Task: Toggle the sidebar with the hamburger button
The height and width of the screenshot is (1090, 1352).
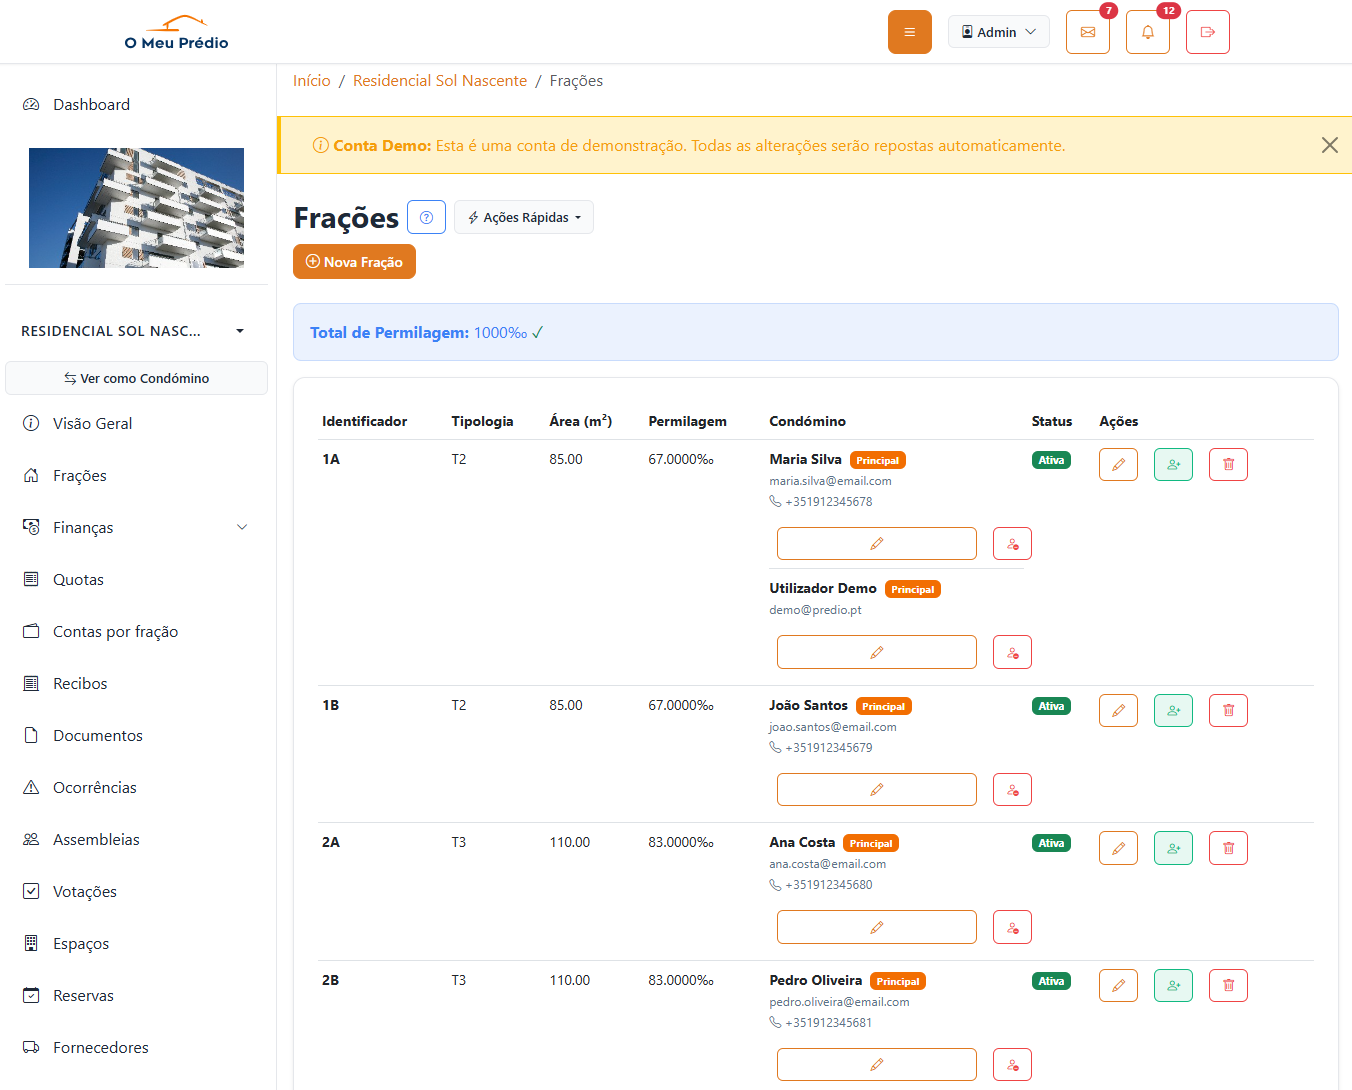Action: point(909,32)
